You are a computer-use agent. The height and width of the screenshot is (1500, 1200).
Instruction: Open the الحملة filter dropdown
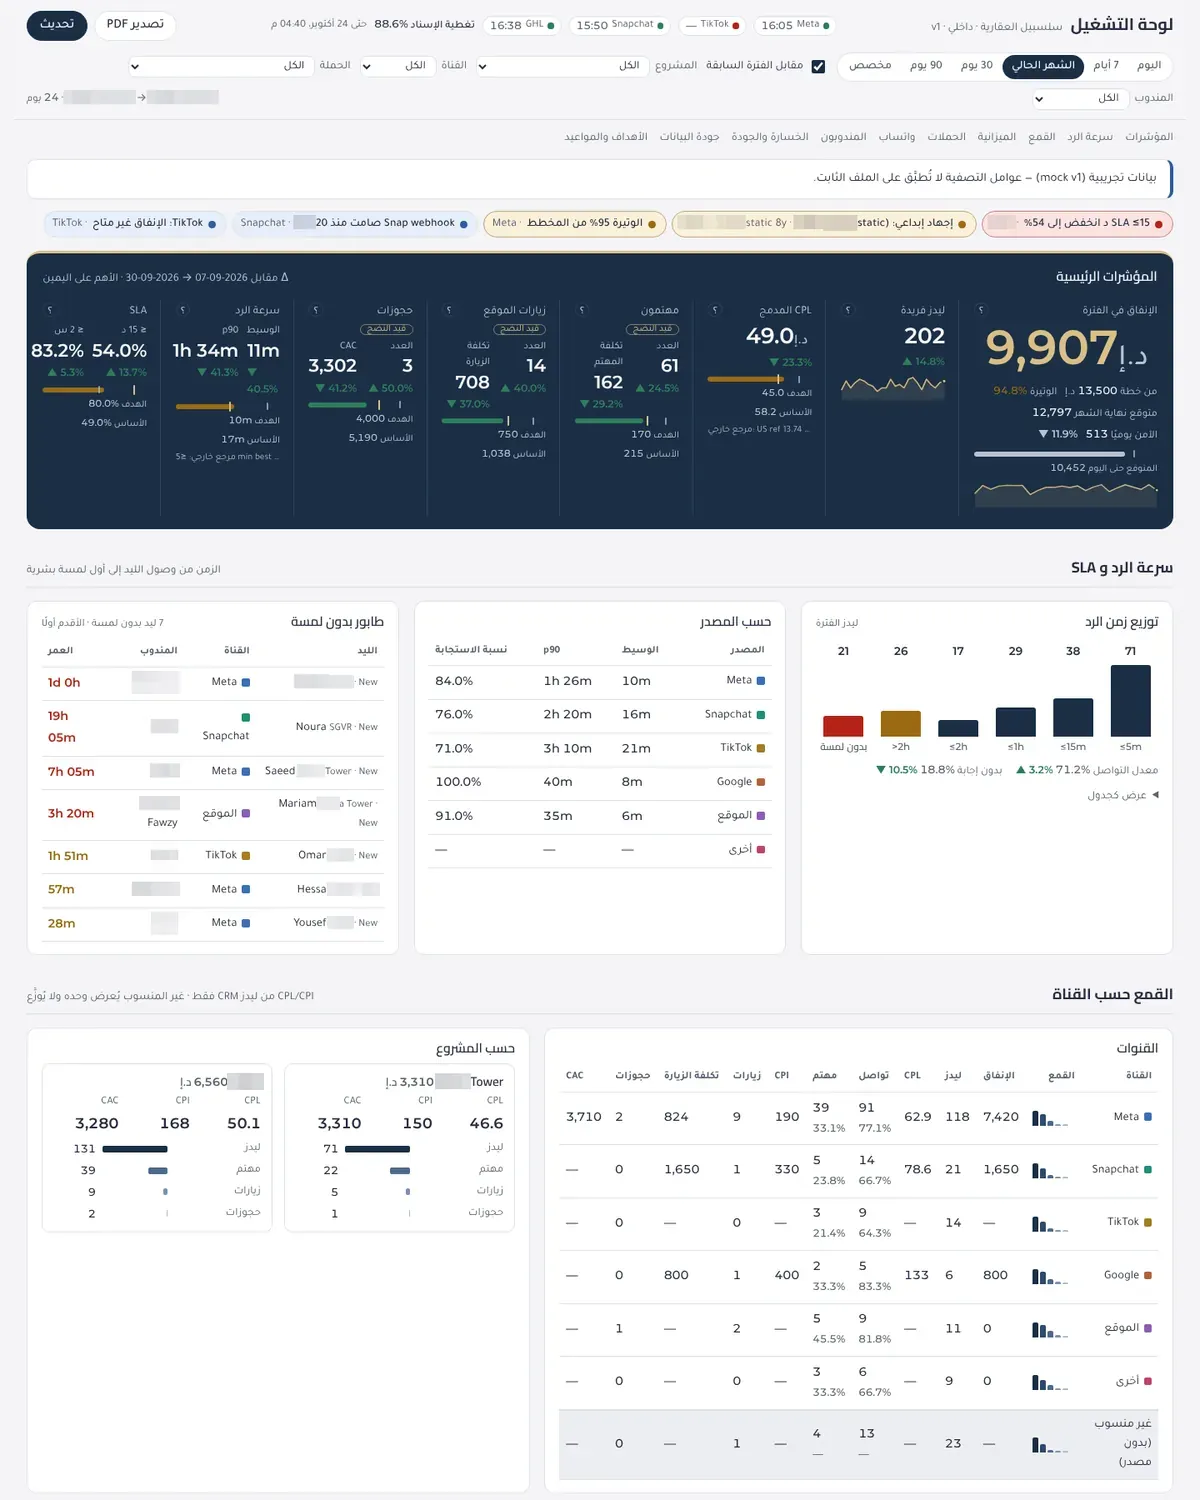click(220, 66)
